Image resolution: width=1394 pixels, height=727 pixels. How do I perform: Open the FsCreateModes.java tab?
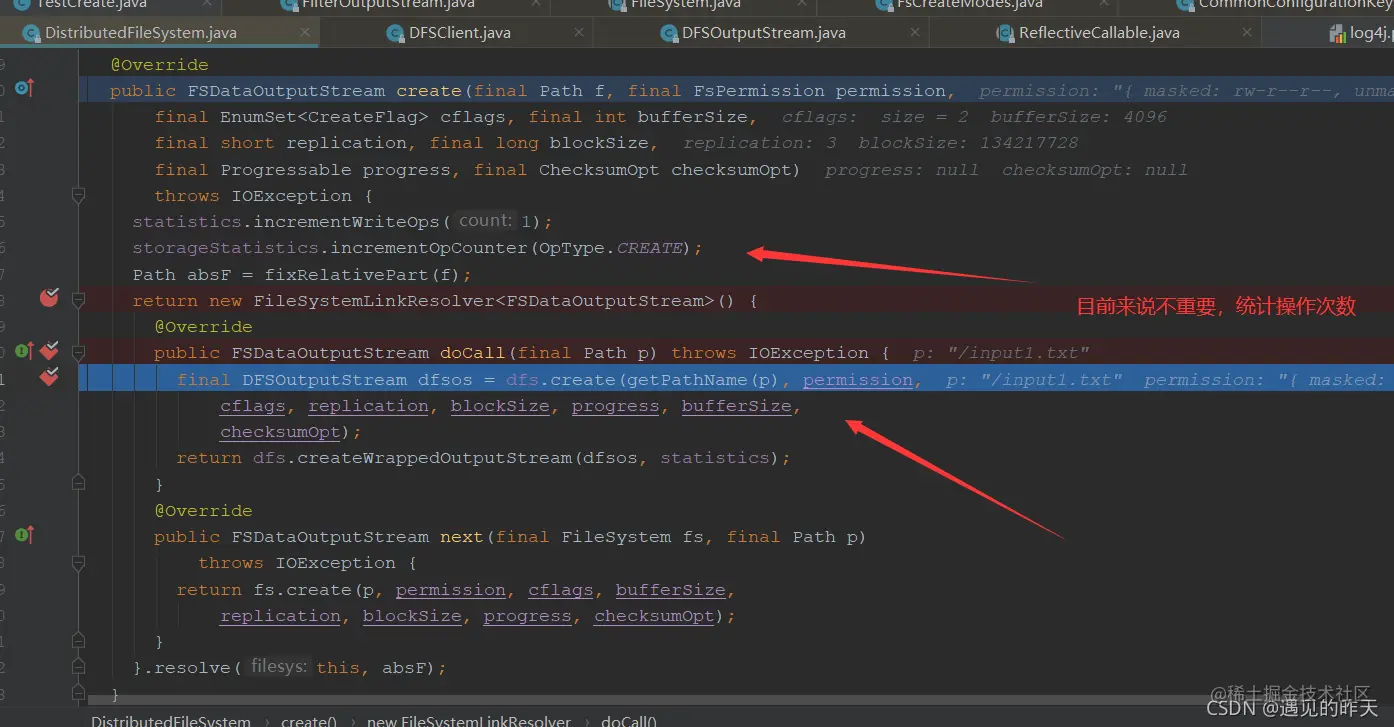point(968,5)
